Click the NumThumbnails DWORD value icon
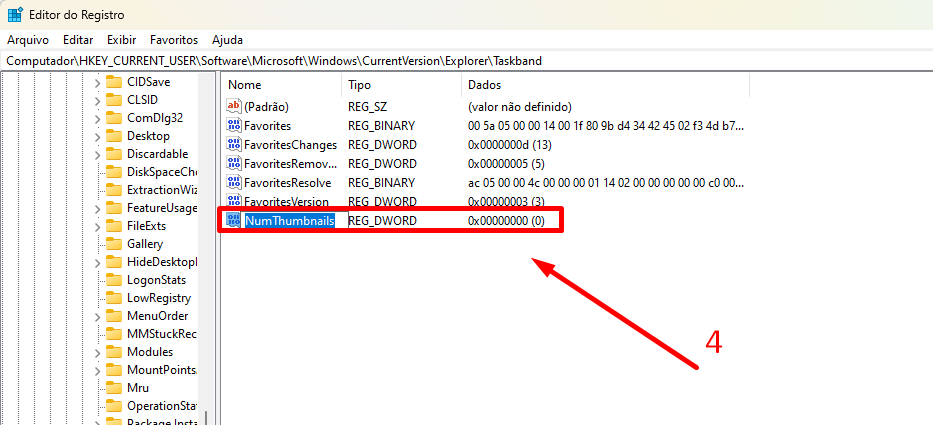 [x=234, y=220]
